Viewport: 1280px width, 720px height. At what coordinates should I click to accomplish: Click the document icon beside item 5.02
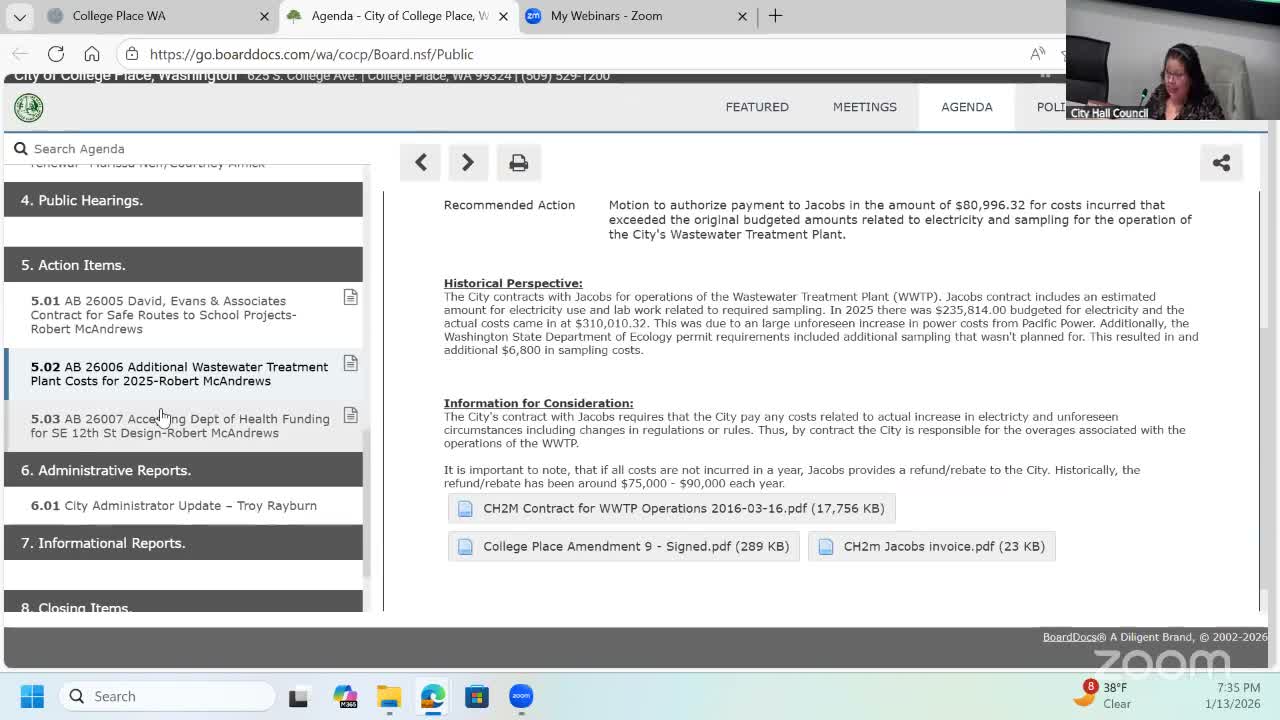(x=350, y=363)
